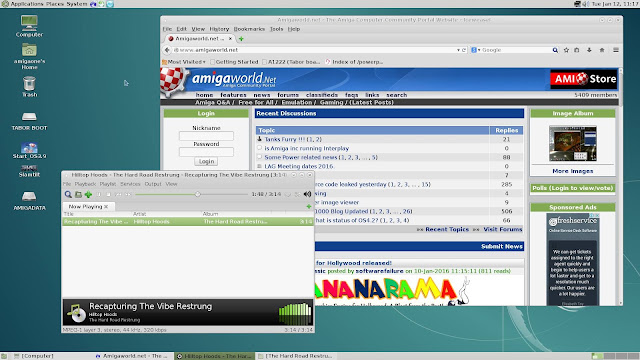Open the search engine selector dropdown
Screen dimensions: 640x360
476,50
